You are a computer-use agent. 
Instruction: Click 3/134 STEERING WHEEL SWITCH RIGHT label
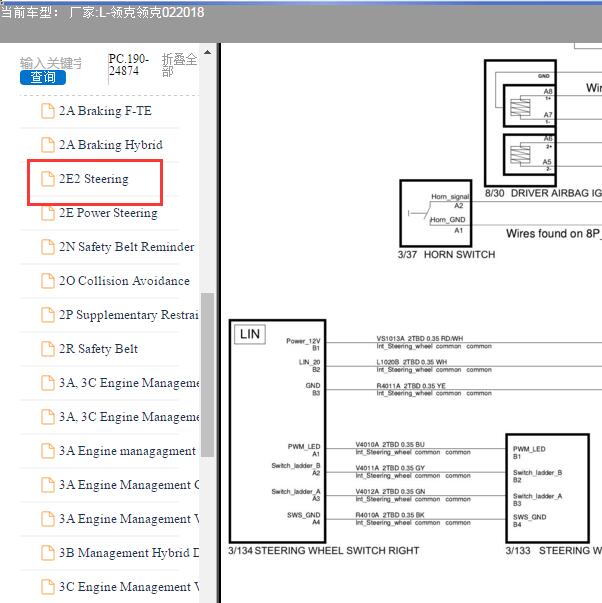(x=324, y=551)
